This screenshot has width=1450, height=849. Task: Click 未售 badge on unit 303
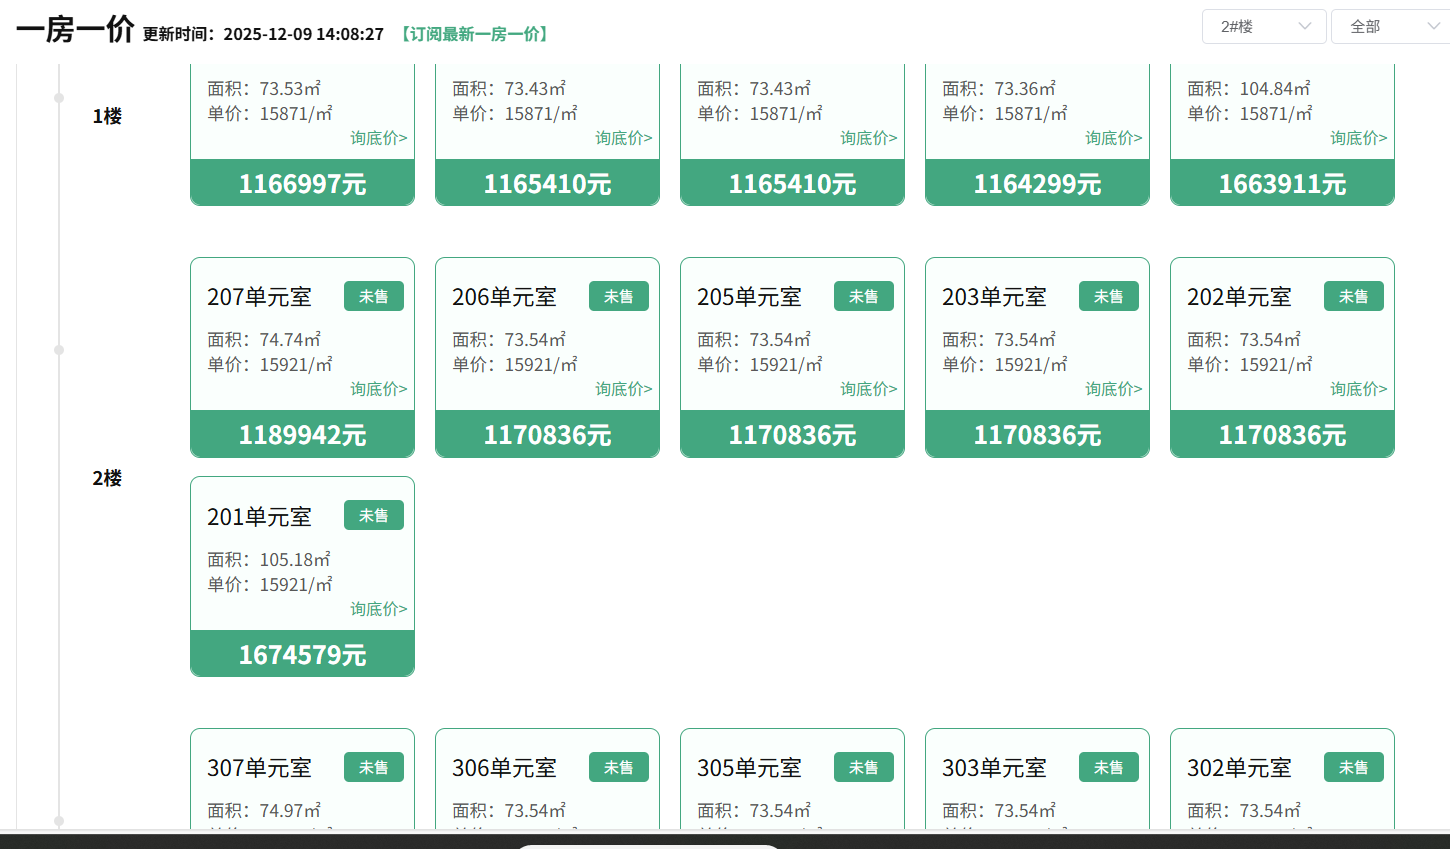click(1109, 768)
